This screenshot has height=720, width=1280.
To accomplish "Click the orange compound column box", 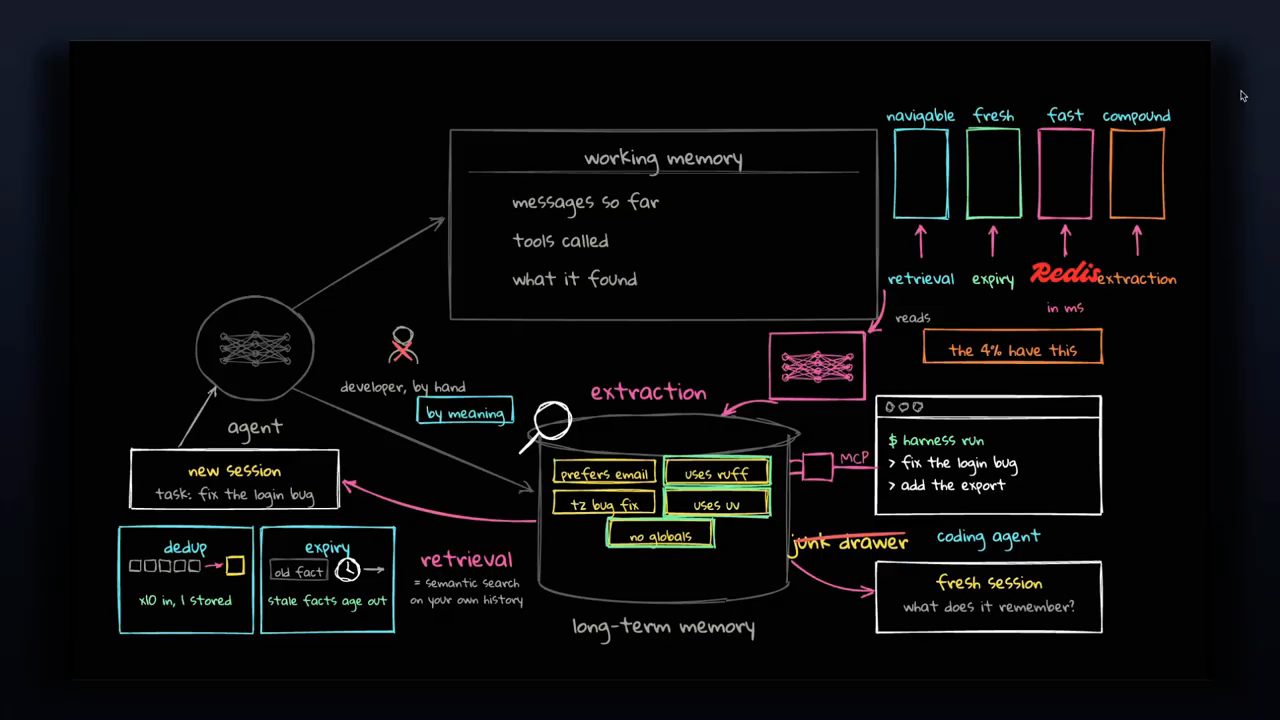I will coord(1137,173).
